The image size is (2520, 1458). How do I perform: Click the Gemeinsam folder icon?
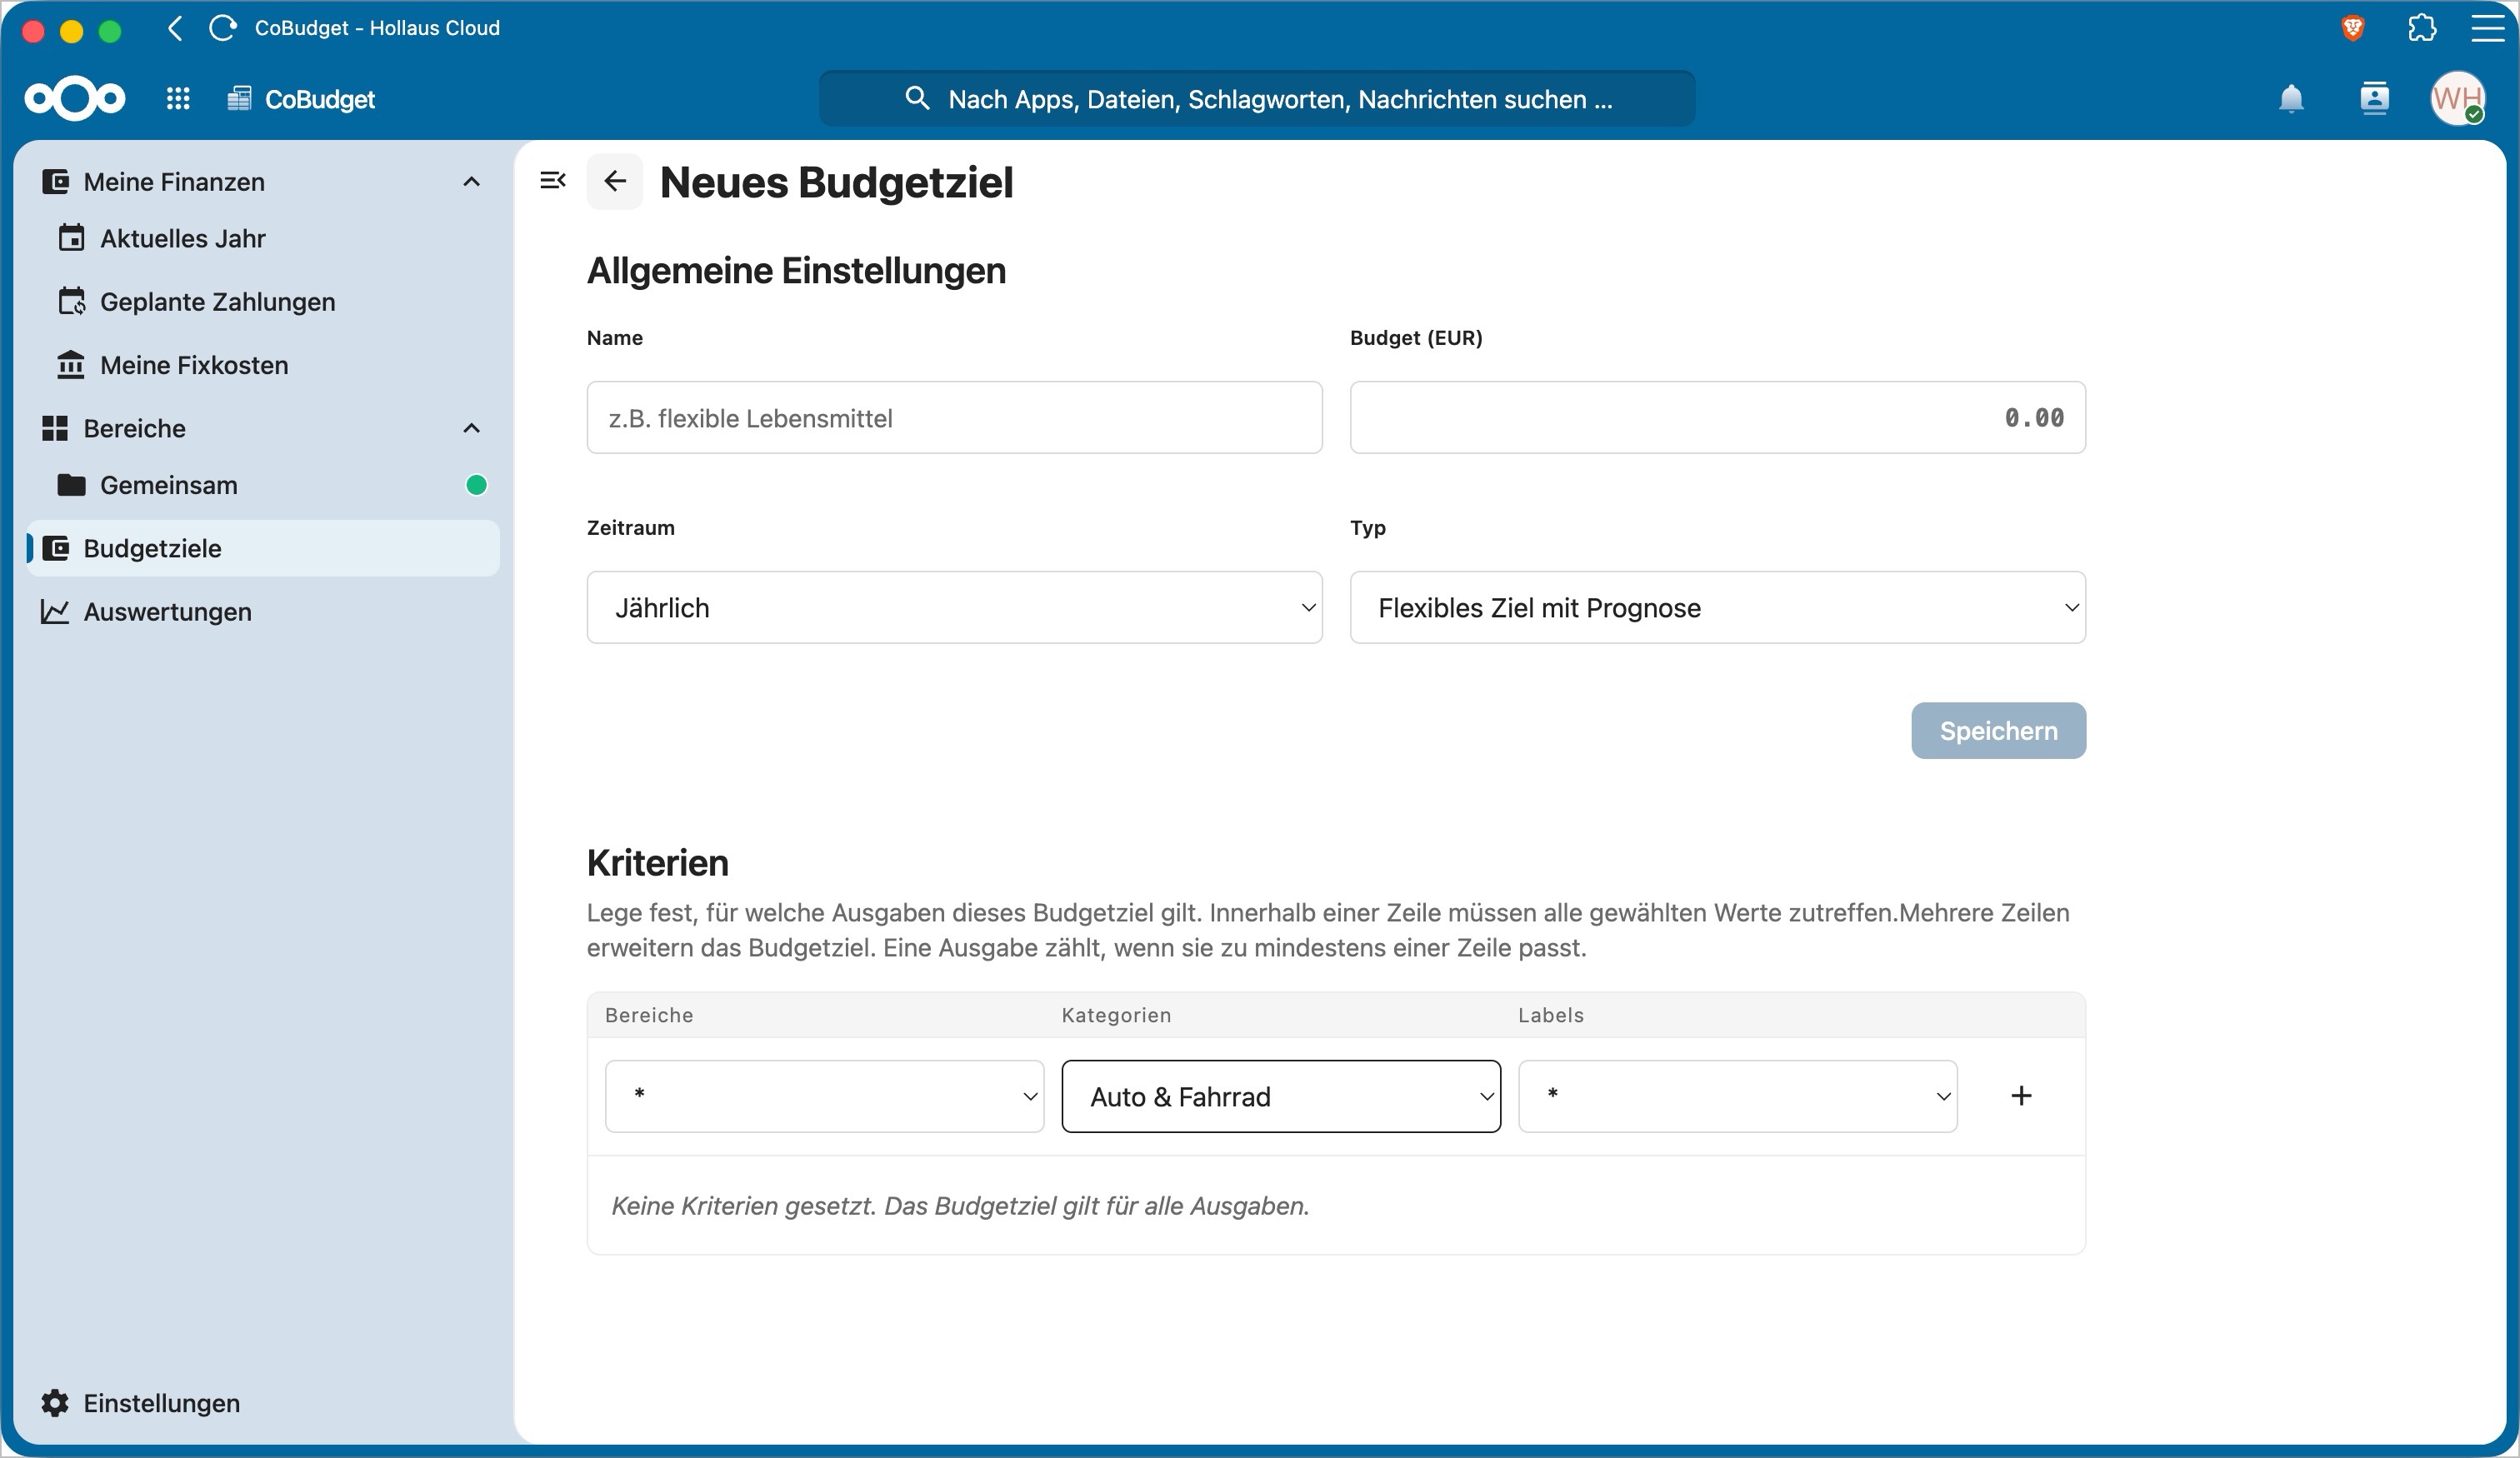coord(71,485)
